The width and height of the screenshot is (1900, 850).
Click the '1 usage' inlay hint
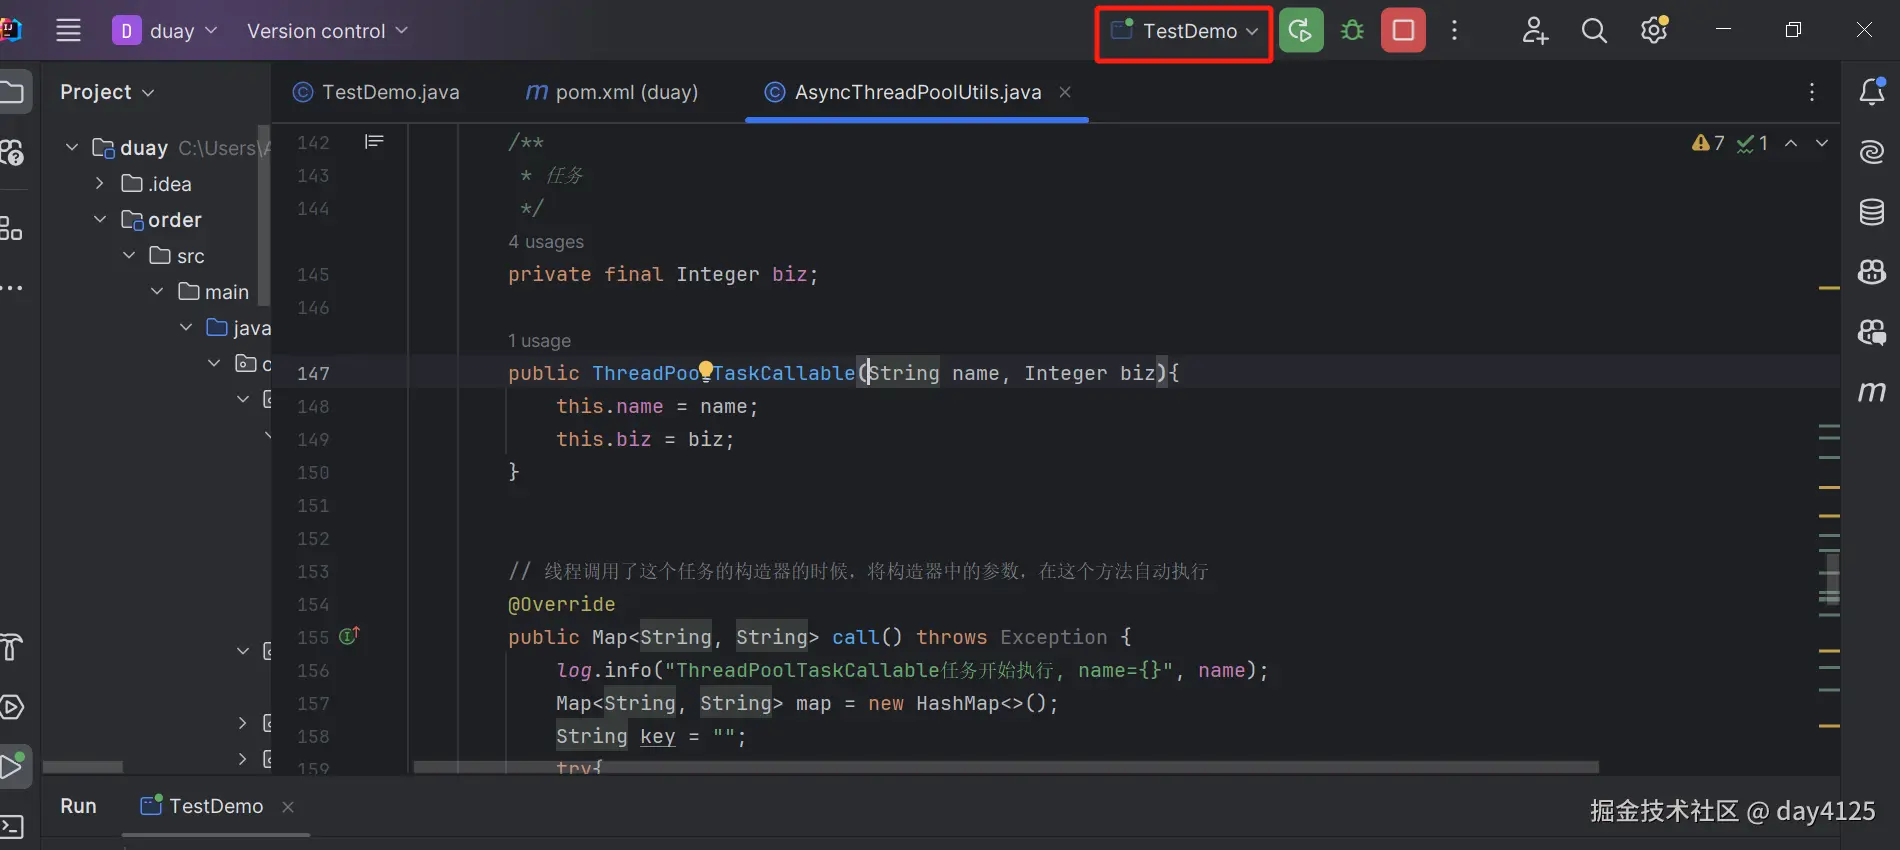click(539, 341)
